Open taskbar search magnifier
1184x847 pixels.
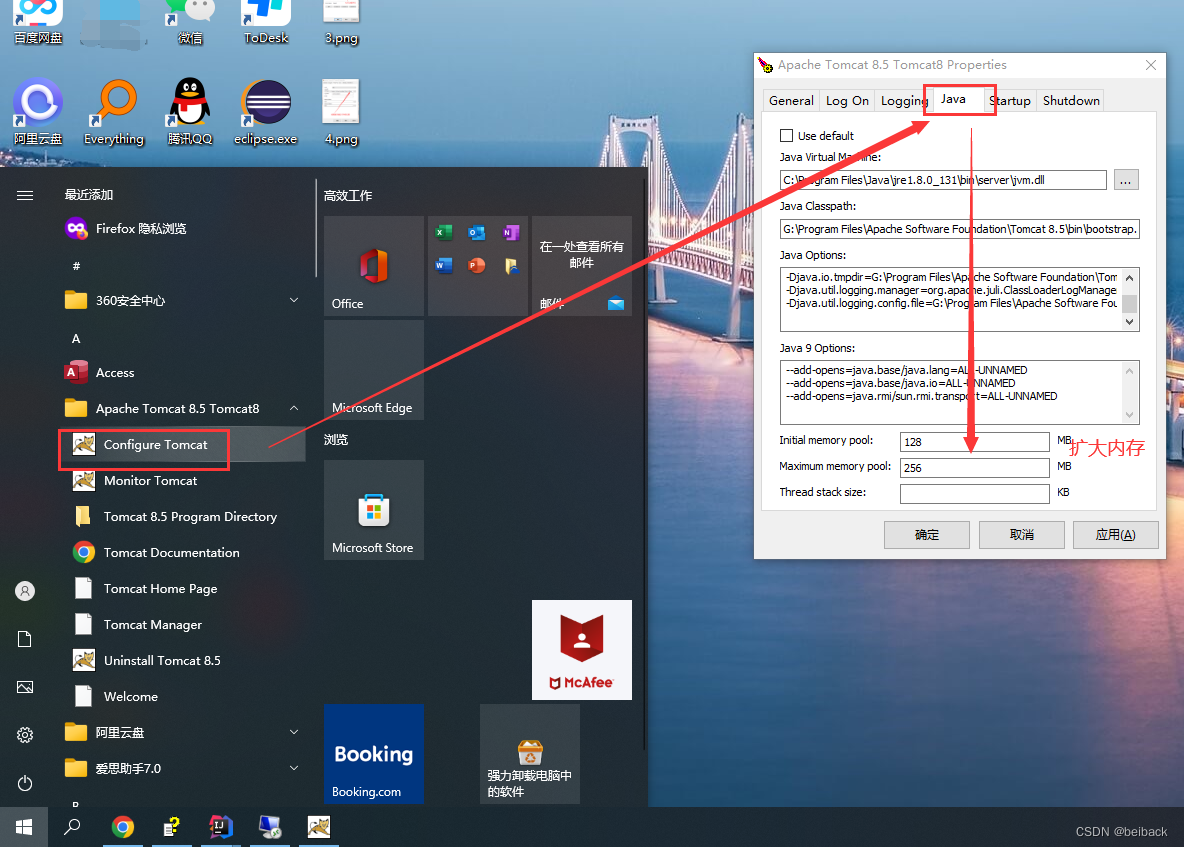click(72, 827)
